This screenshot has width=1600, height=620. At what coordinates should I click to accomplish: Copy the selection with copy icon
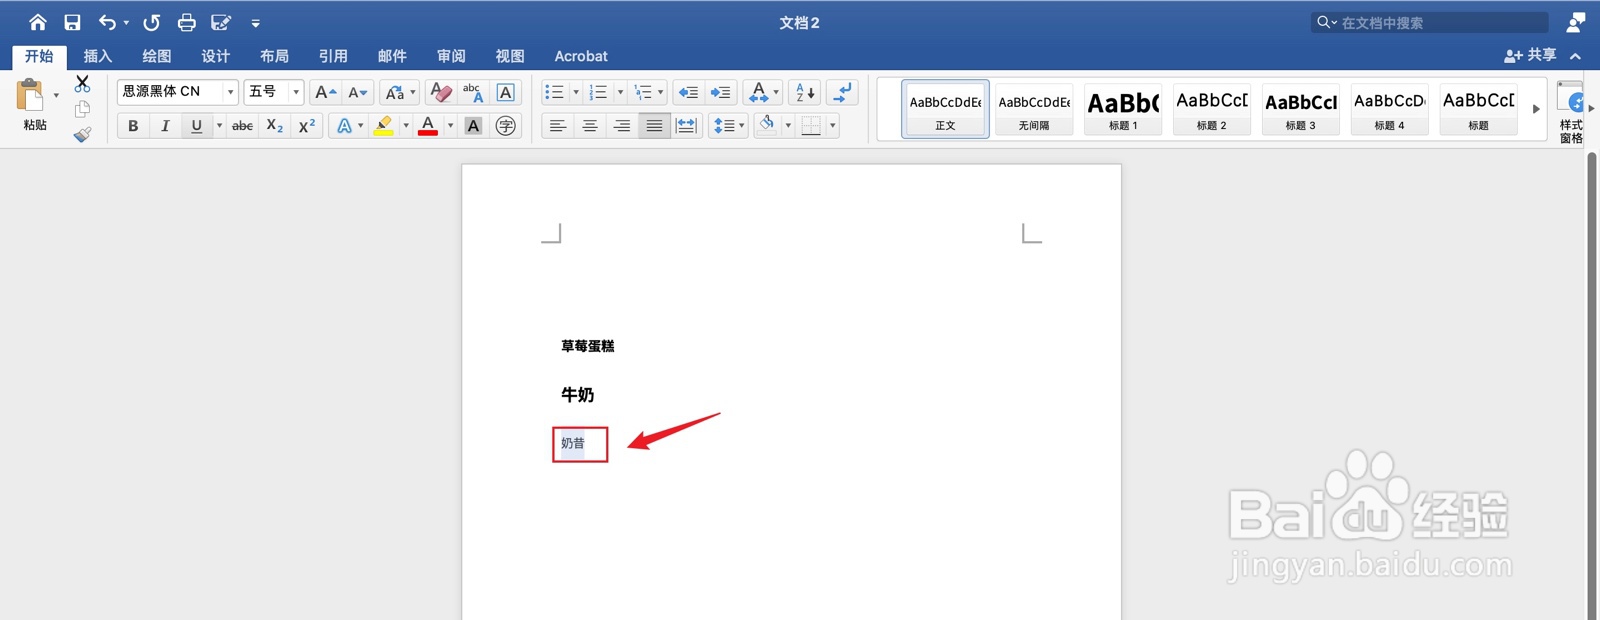pyautogui.click(x=82, y=109)
